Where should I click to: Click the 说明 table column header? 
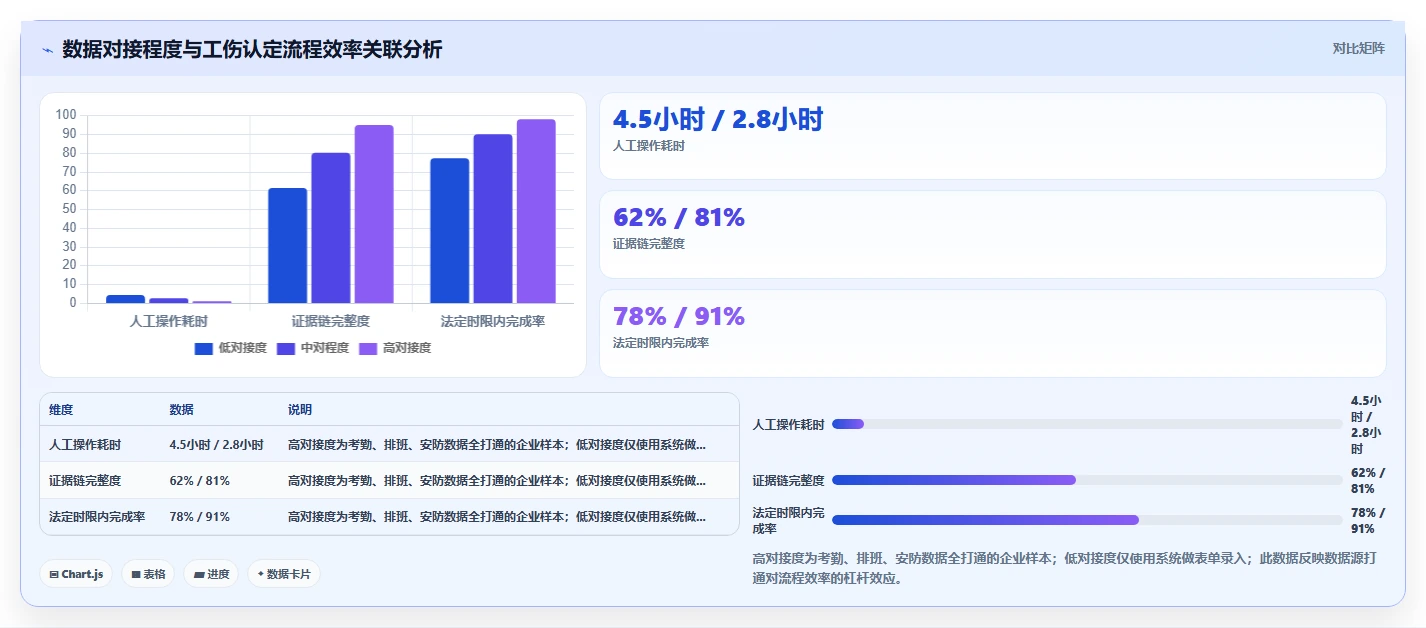pos(300,410)
